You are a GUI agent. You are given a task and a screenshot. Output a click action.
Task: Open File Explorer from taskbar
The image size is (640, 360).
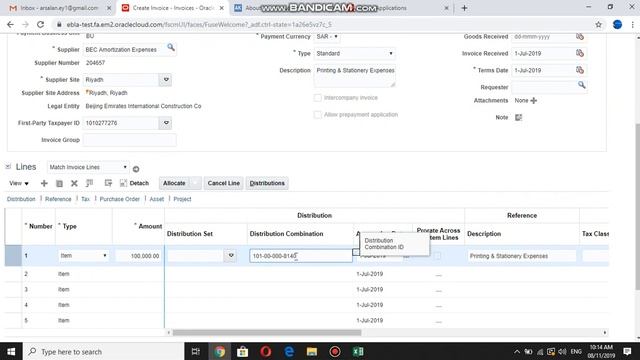tap(312, 351)
